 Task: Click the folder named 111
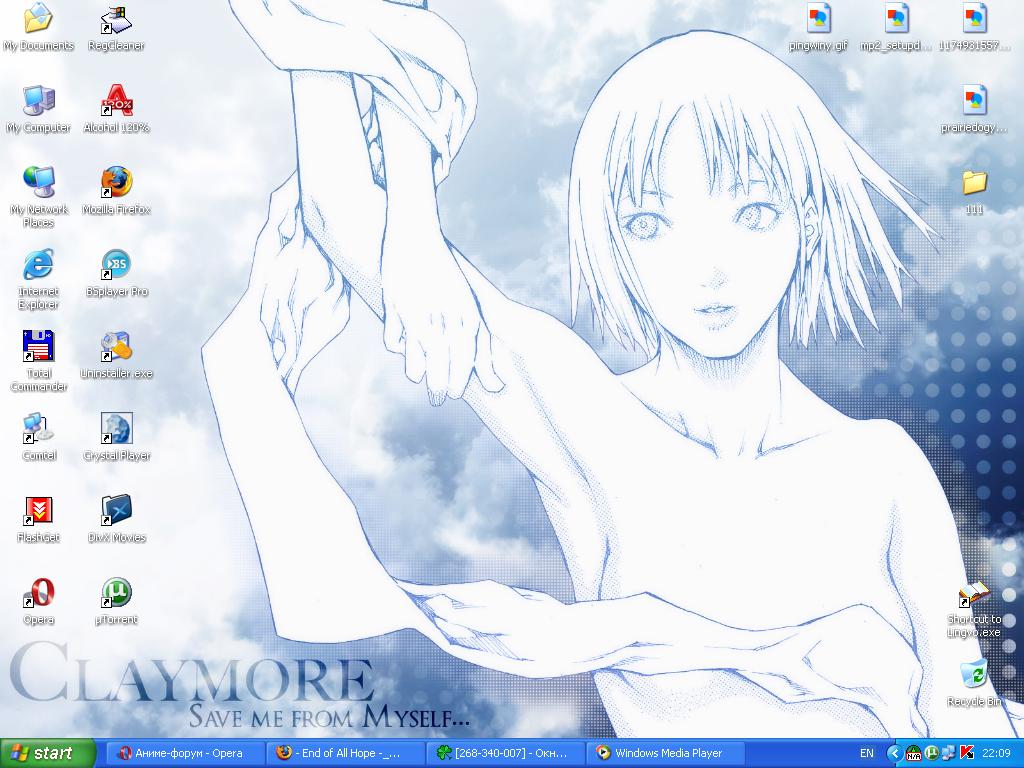pos(974,183)
